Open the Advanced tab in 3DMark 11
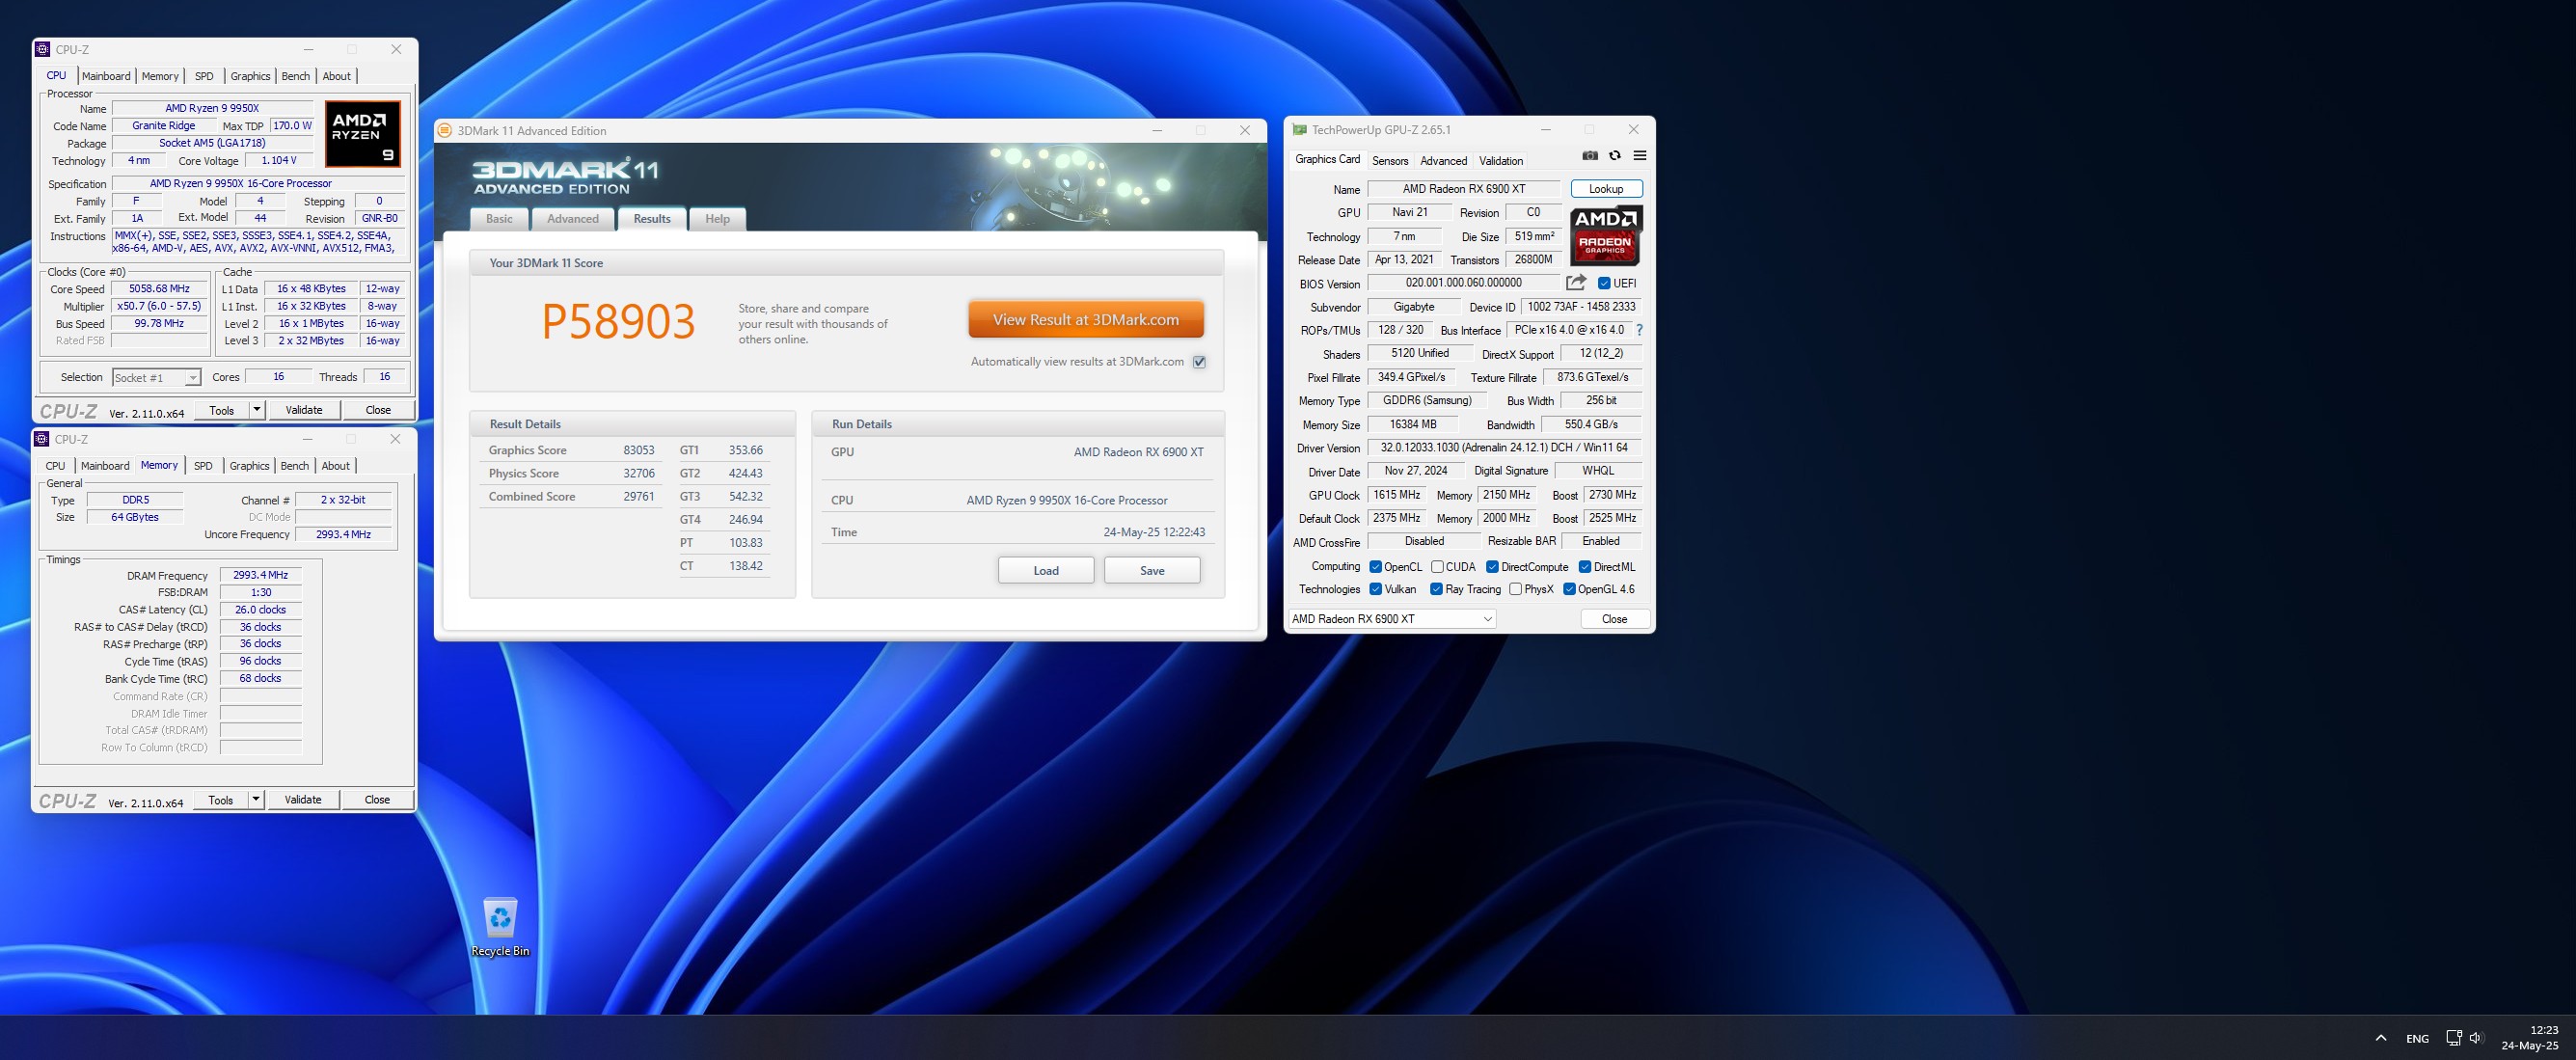Image resolution: width=2576 pixels, height=1060 pixels. [573, 219]
